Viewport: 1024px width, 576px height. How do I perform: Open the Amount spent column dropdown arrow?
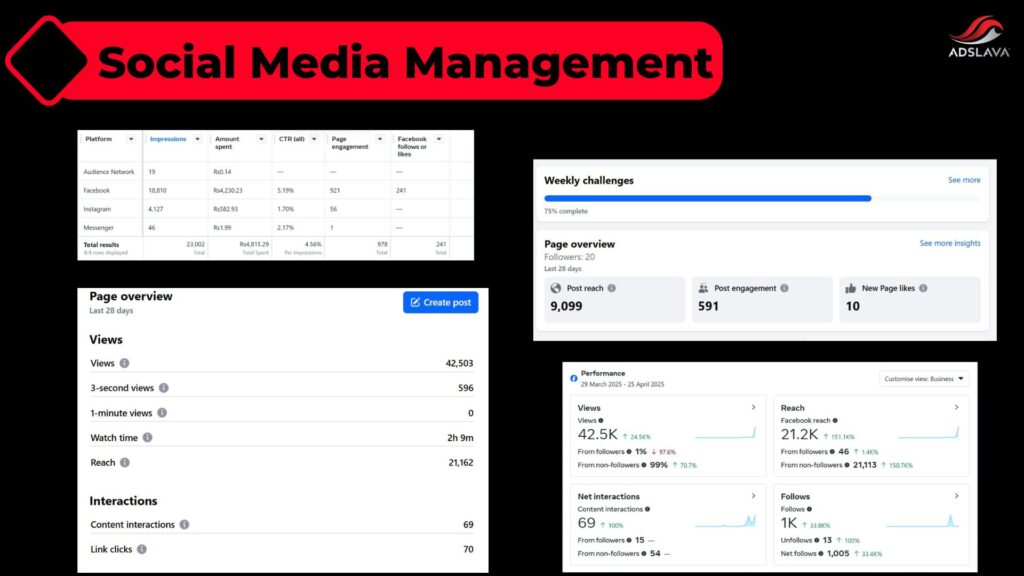[x=261, y=139]
